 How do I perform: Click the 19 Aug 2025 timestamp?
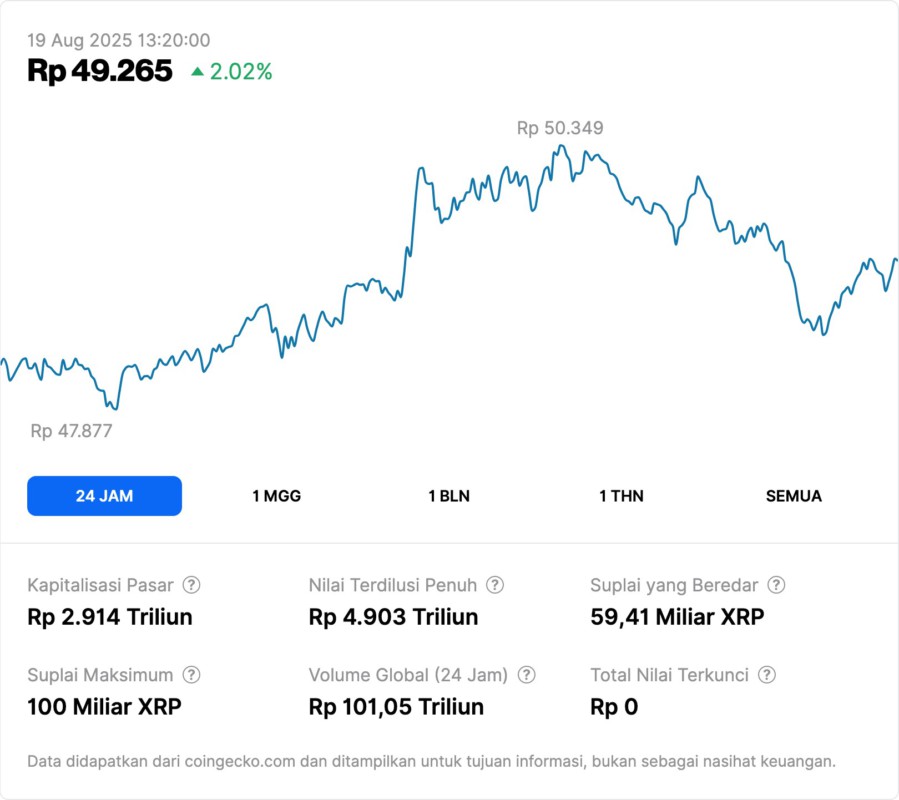coord(118,40)
